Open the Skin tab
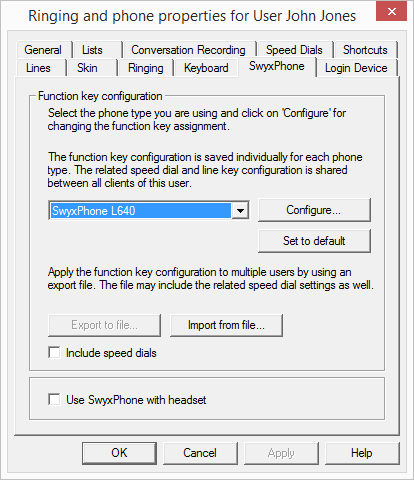 pos(87,68)
